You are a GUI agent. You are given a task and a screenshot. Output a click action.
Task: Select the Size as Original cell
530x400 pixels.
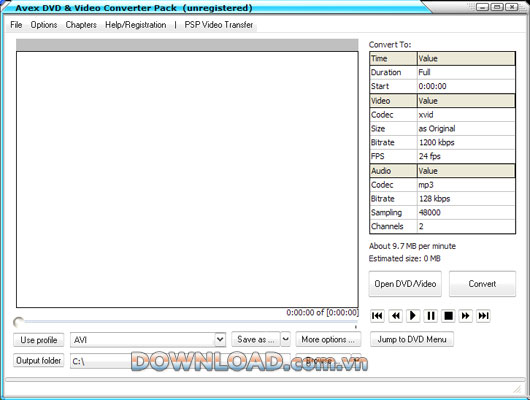[466, 128]
